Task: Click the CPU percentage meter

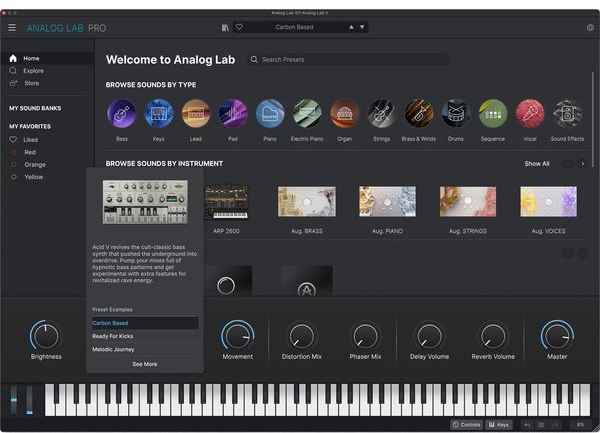Action: [x=580, y=425]
